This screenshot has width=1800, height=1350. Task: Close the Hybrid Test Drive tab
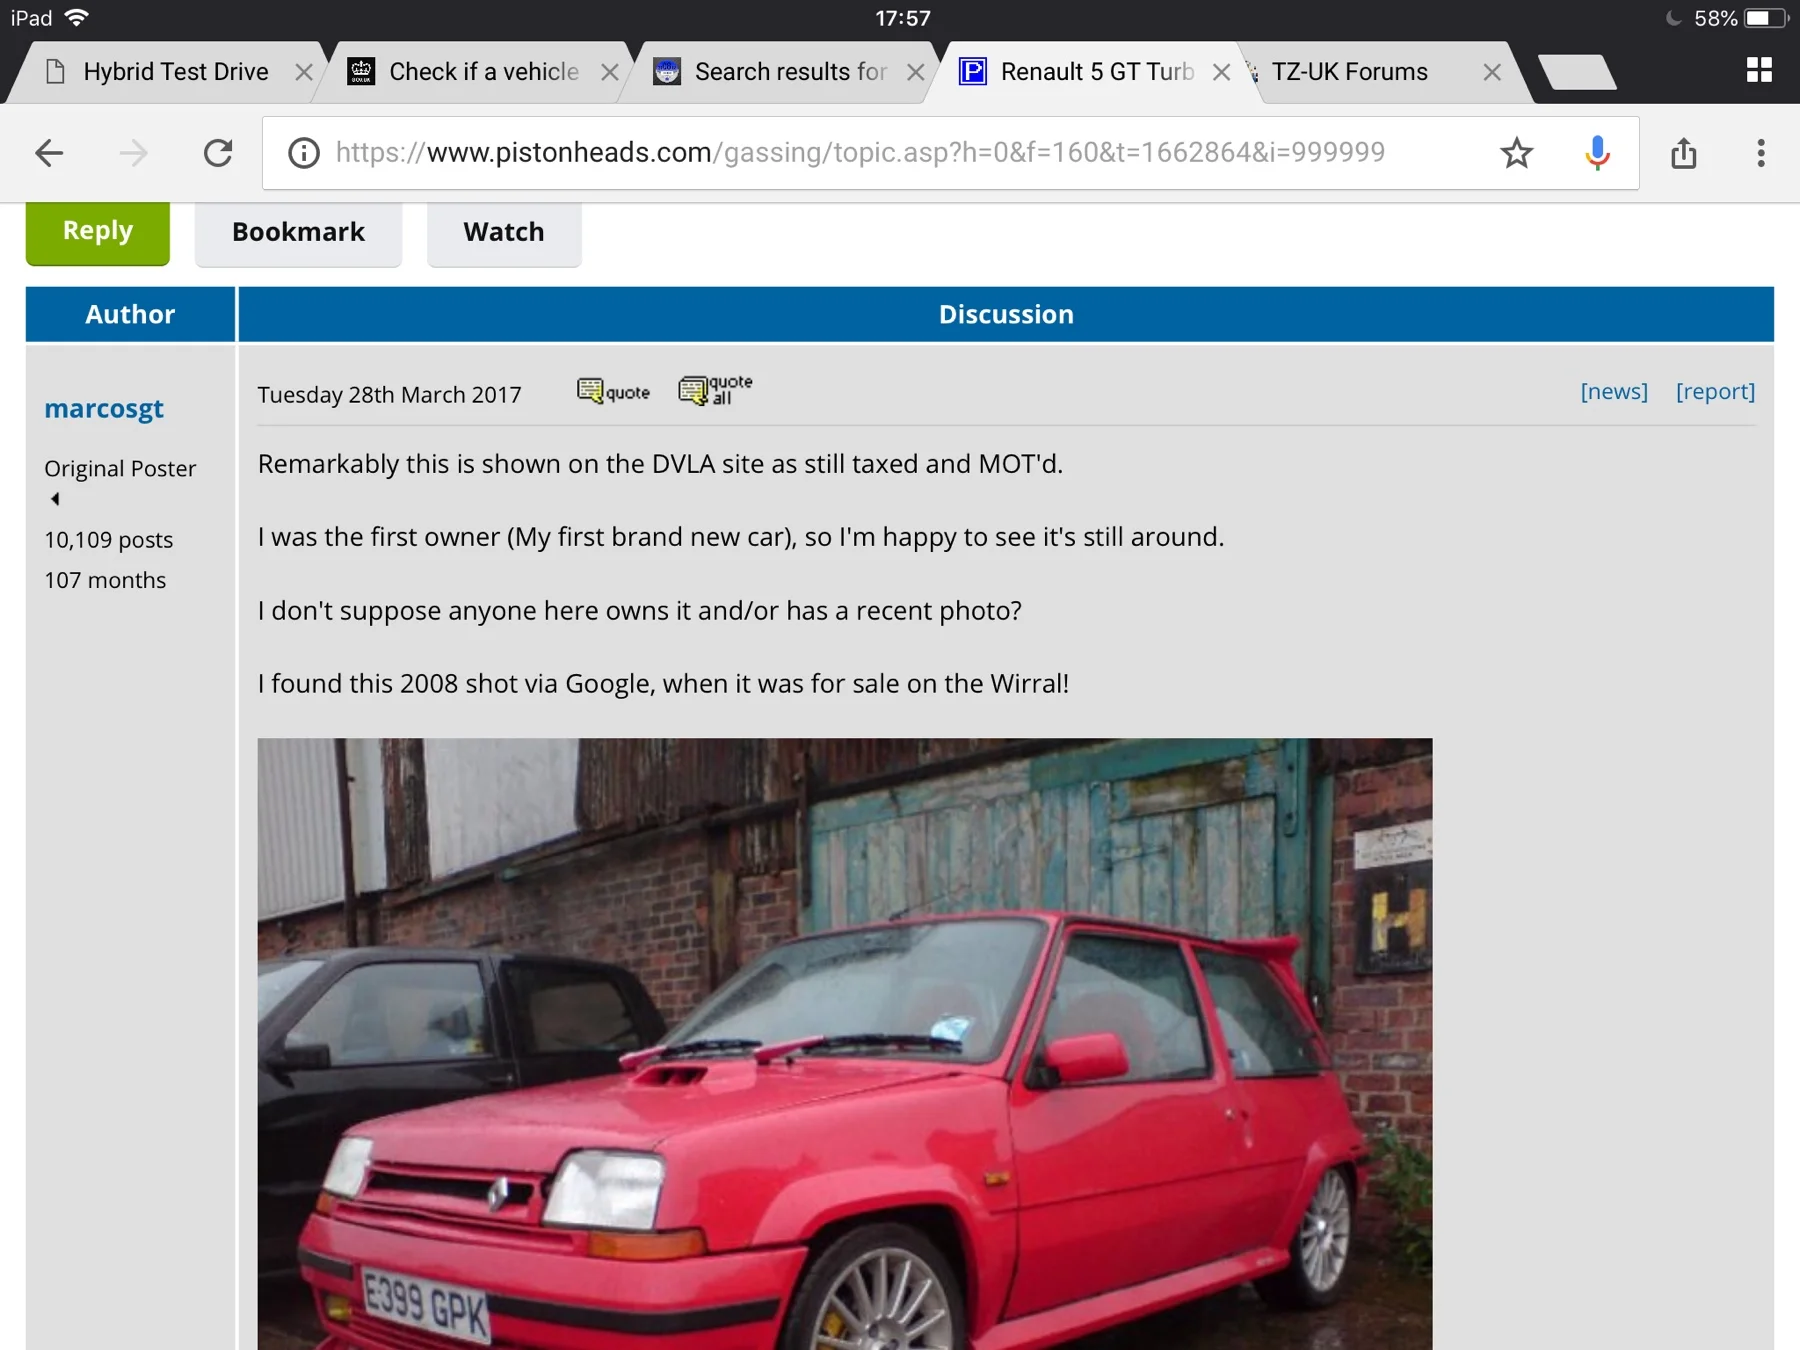pyautogui.click(x=304, y=72)
